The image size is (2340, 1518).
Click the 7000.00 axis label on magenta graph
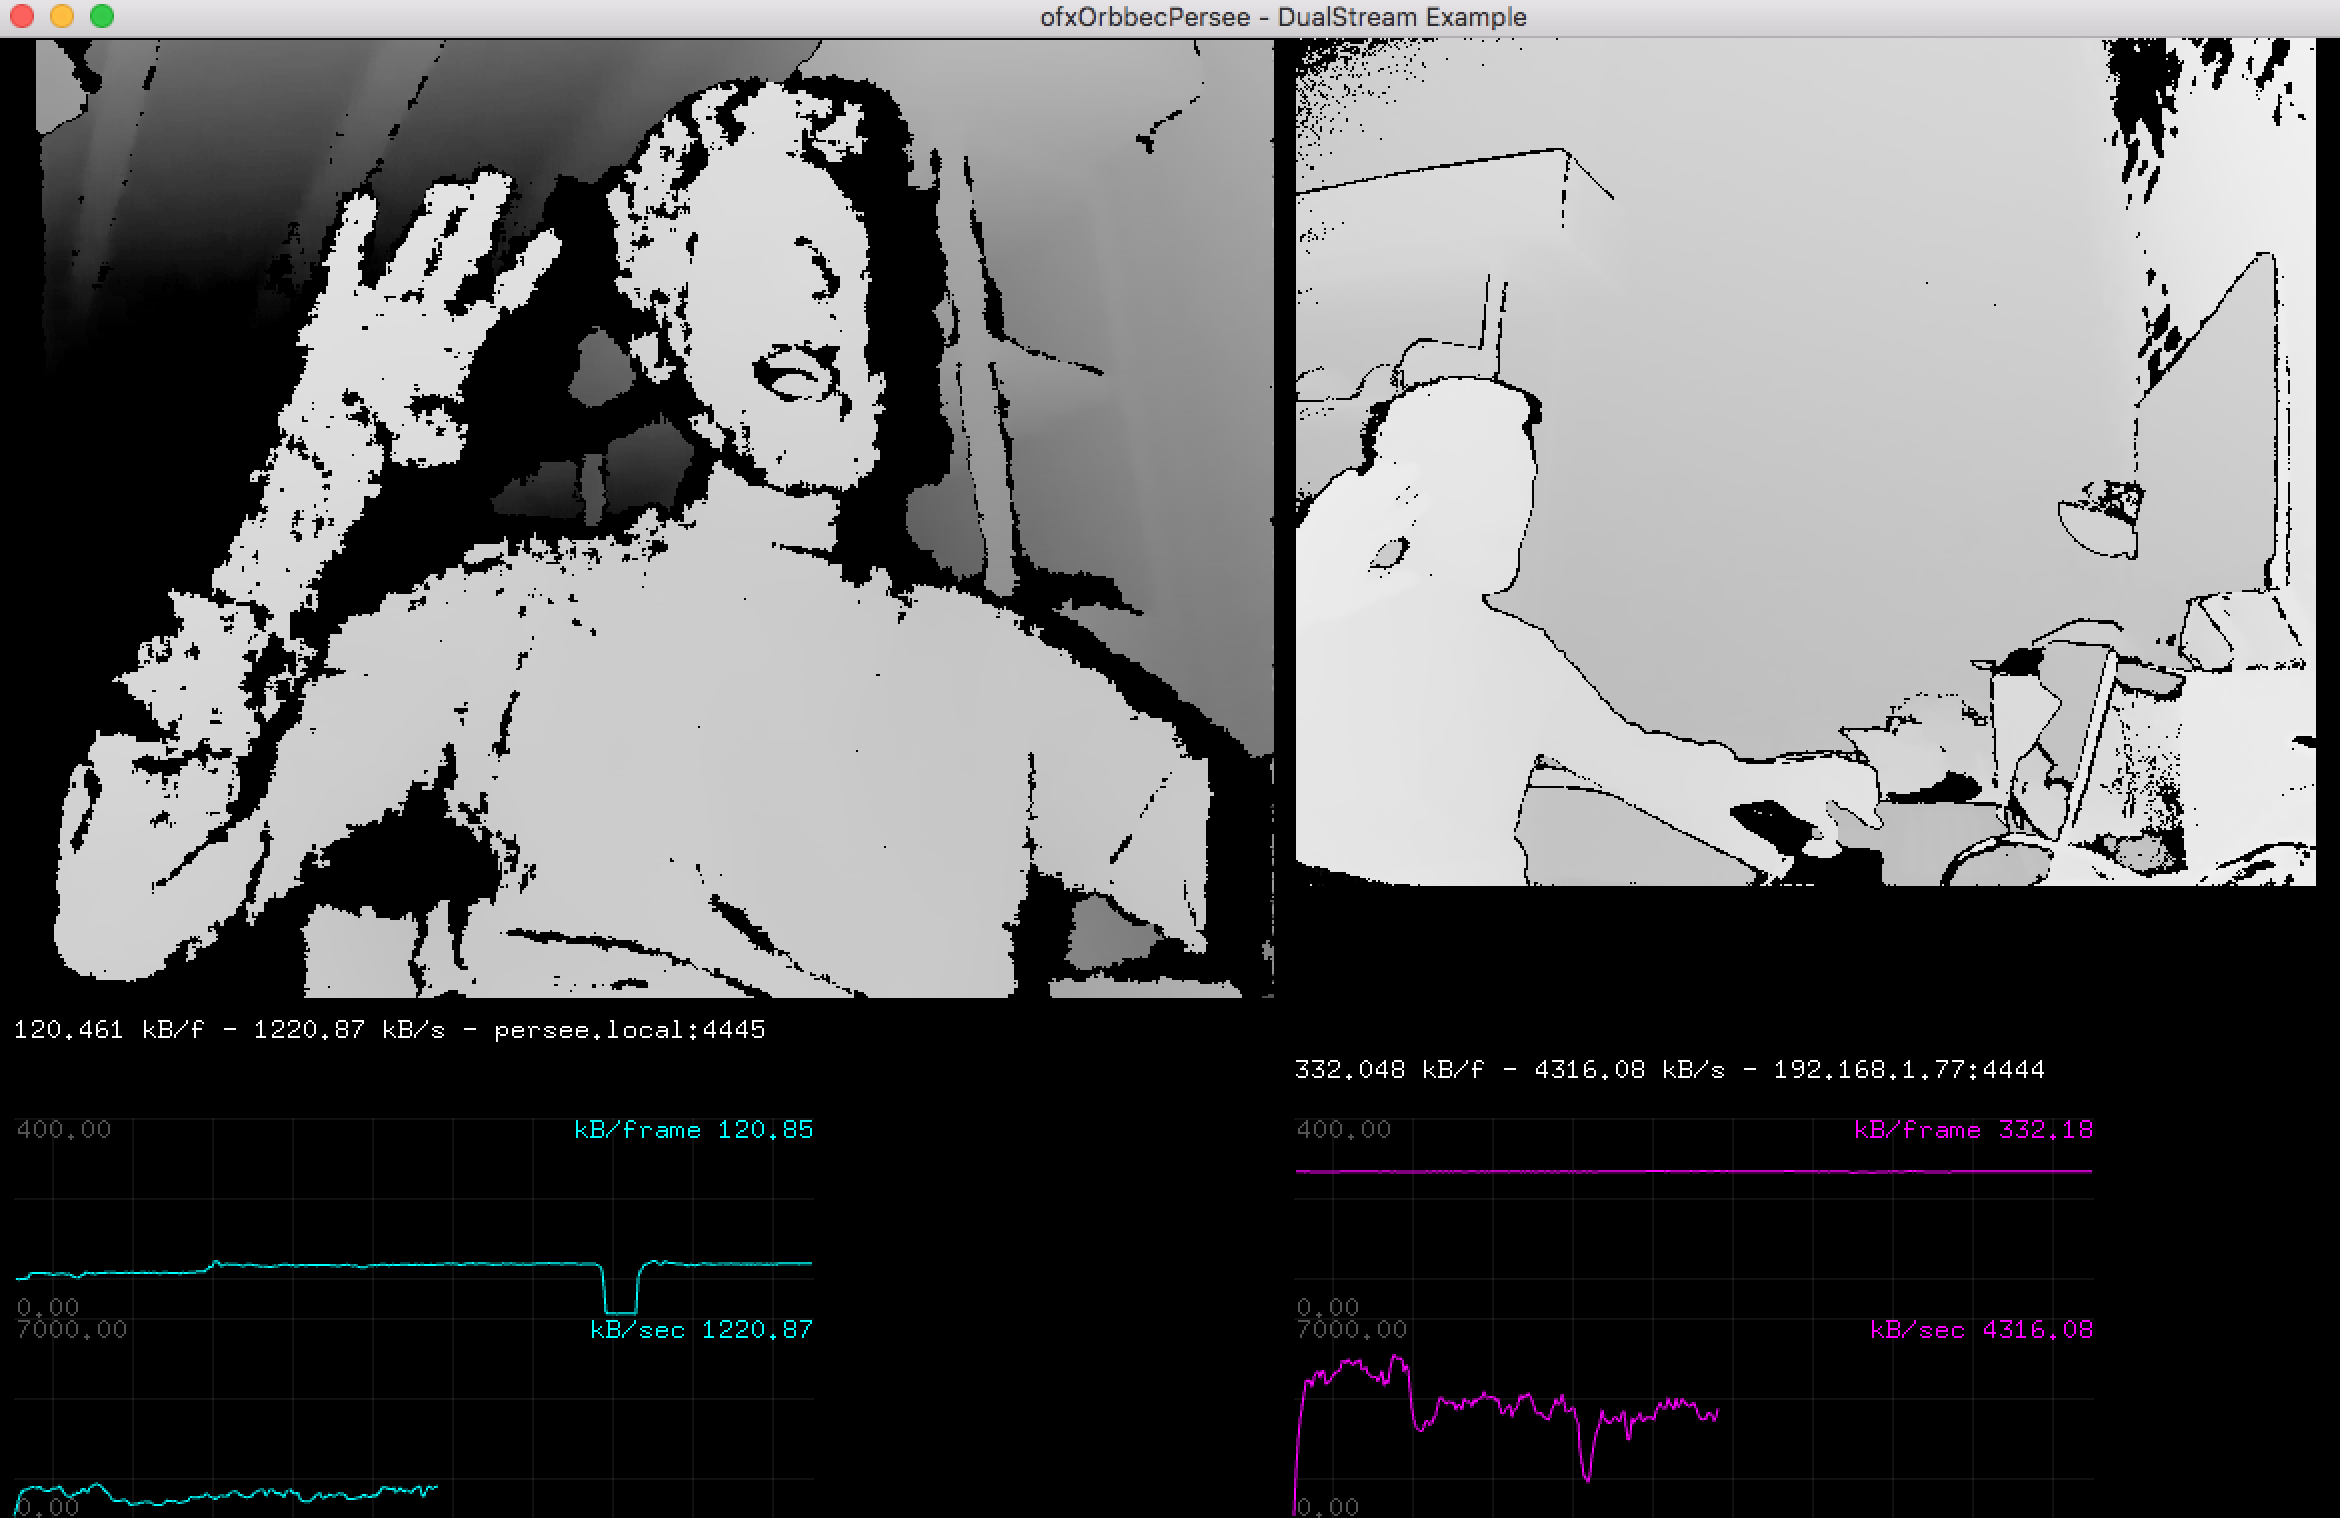pyautogui.click(x=1351, y=1330)
